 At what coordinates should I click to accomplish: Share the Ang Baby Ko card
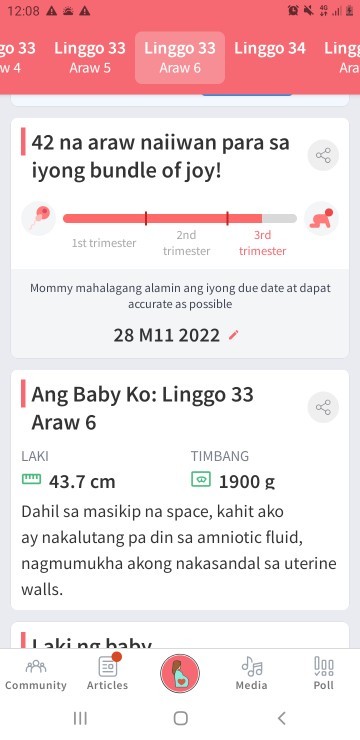pos(323,407)
